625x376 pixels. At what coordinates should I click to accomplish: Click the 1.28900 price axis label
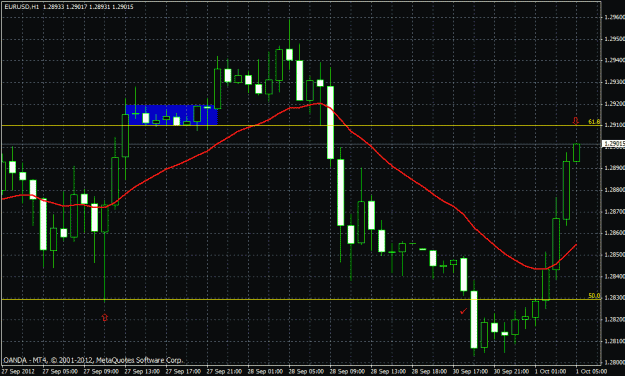614,168
